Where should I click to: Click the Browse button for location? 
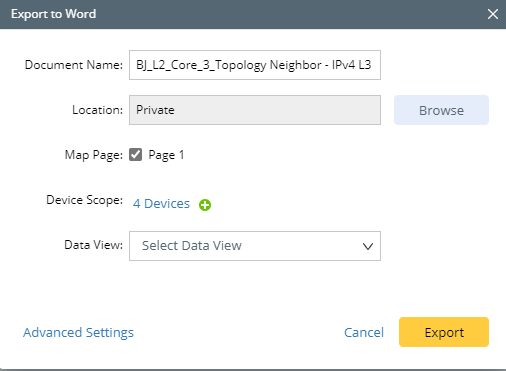pyautogui.click(x=441, y=110)
